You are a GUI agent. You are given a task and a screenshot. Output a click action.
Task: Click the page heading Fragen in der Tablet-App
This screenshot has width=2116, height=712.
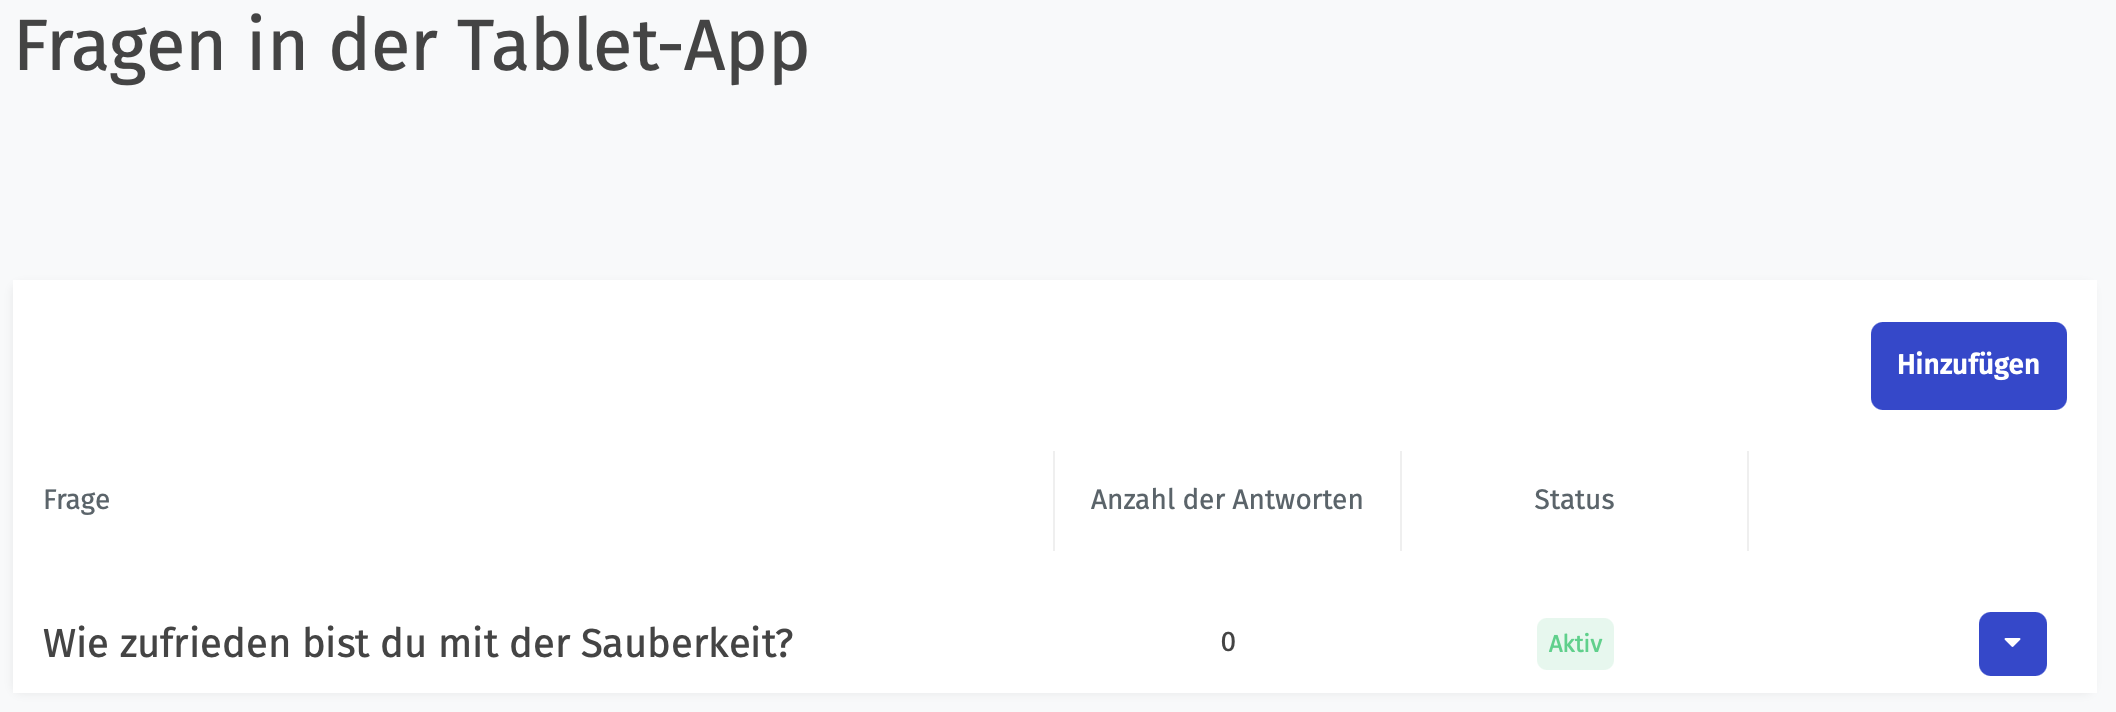point(412,46)
